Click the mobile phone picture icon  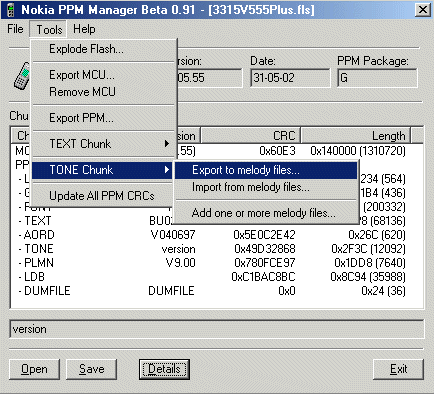(x=21, y=76)
